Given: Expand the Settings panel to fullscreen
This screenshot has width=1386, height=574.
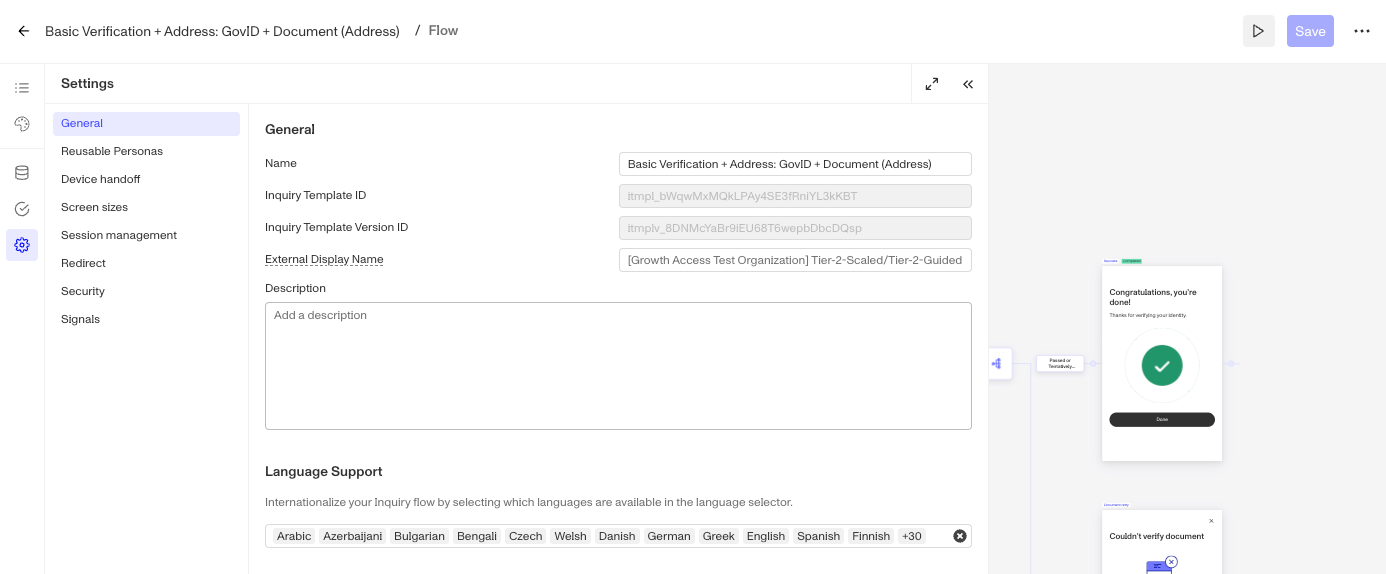Looking at the screenshot, I should pos(932,84).
